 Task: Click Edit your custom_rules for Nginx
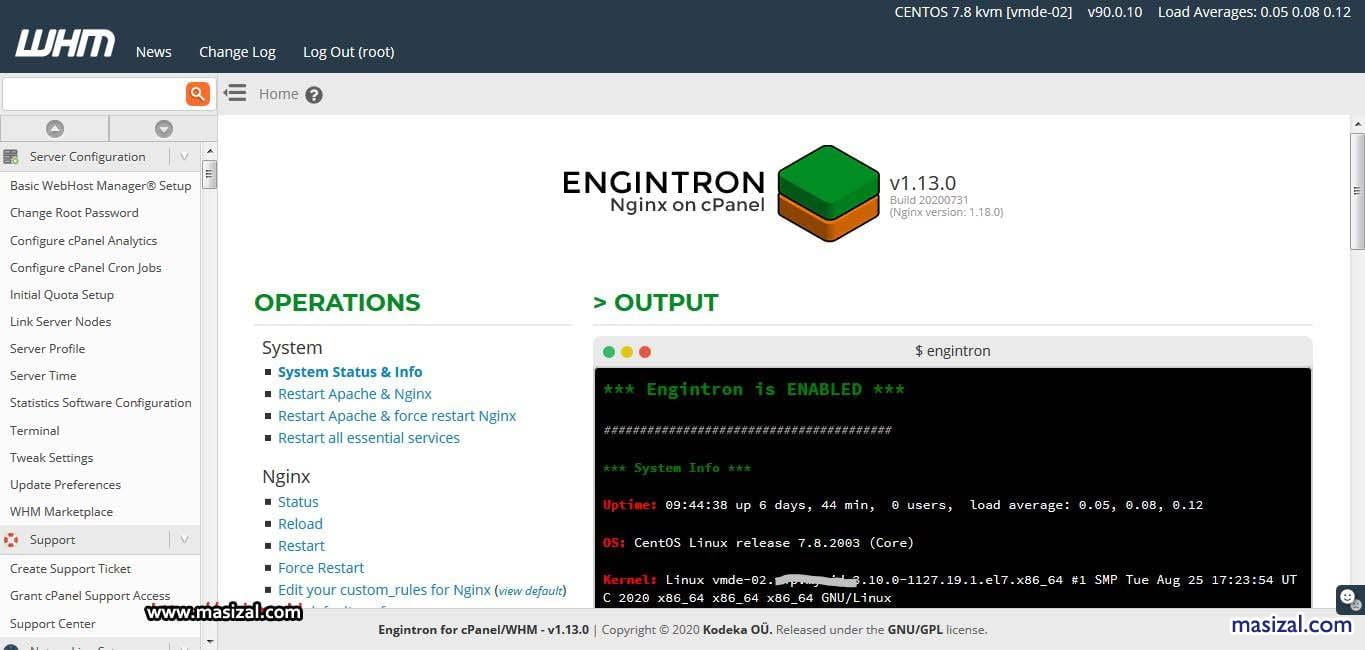[x=384, y=590]
